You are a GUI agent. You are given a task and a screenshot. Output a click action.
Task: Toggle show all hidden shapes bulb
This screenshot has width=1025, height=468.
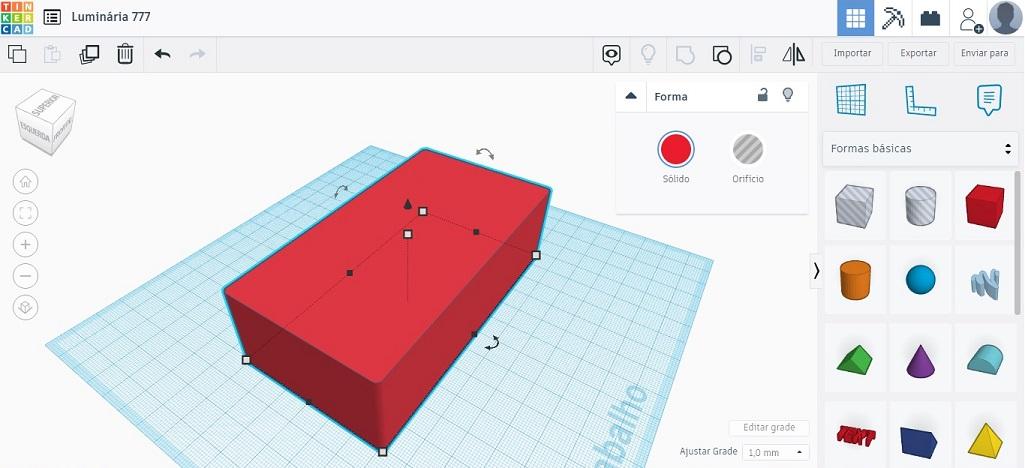coord(648,54)
